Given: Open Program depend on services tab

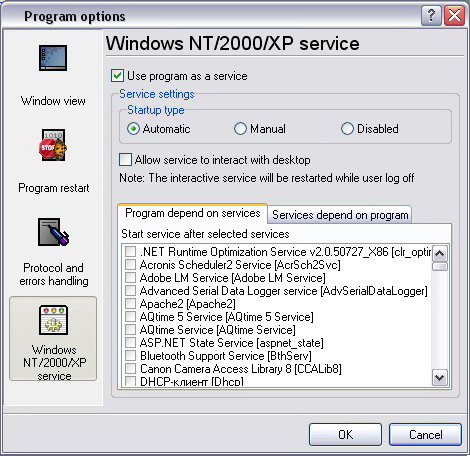Looking at the screenshot, I should click(x=193, y=213).
